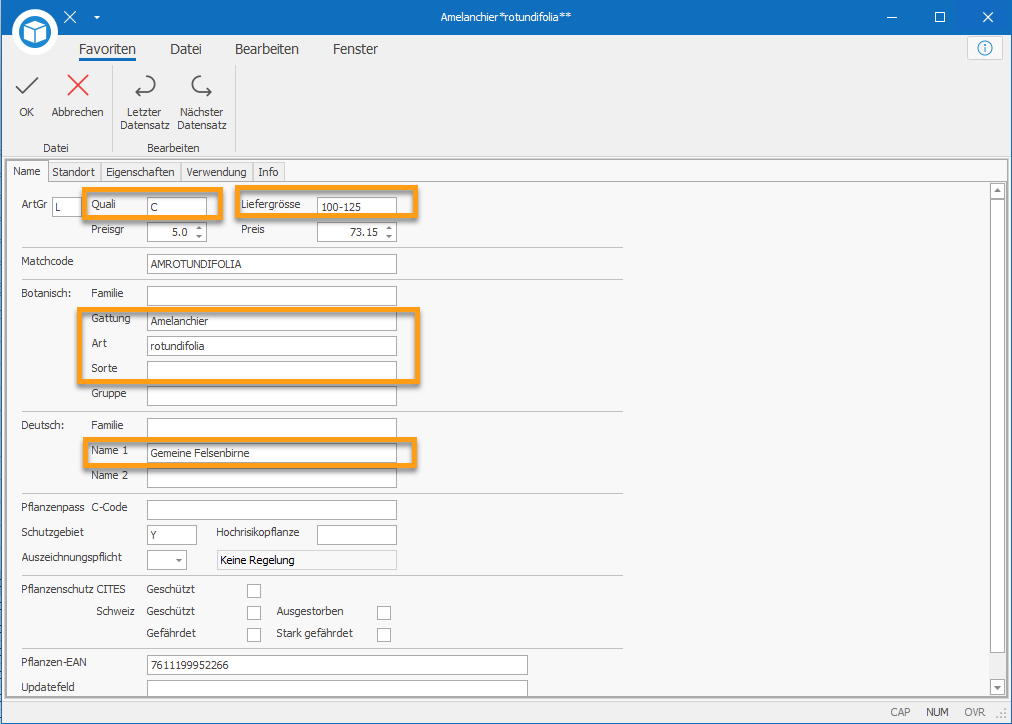Tick the Schweiz Geschützt checkbox
Viewport: 1012px width, 724px height.
(x=254, y=612)
